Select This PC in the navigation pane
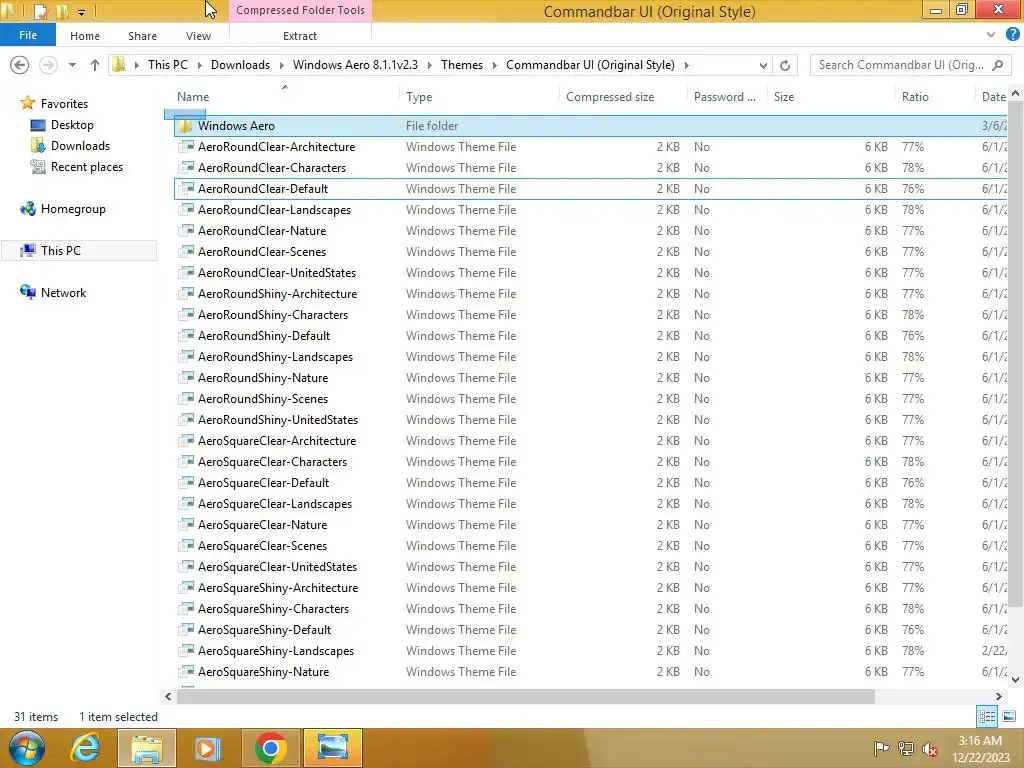This screenshot has width=1024, height=768. (61, 251)
